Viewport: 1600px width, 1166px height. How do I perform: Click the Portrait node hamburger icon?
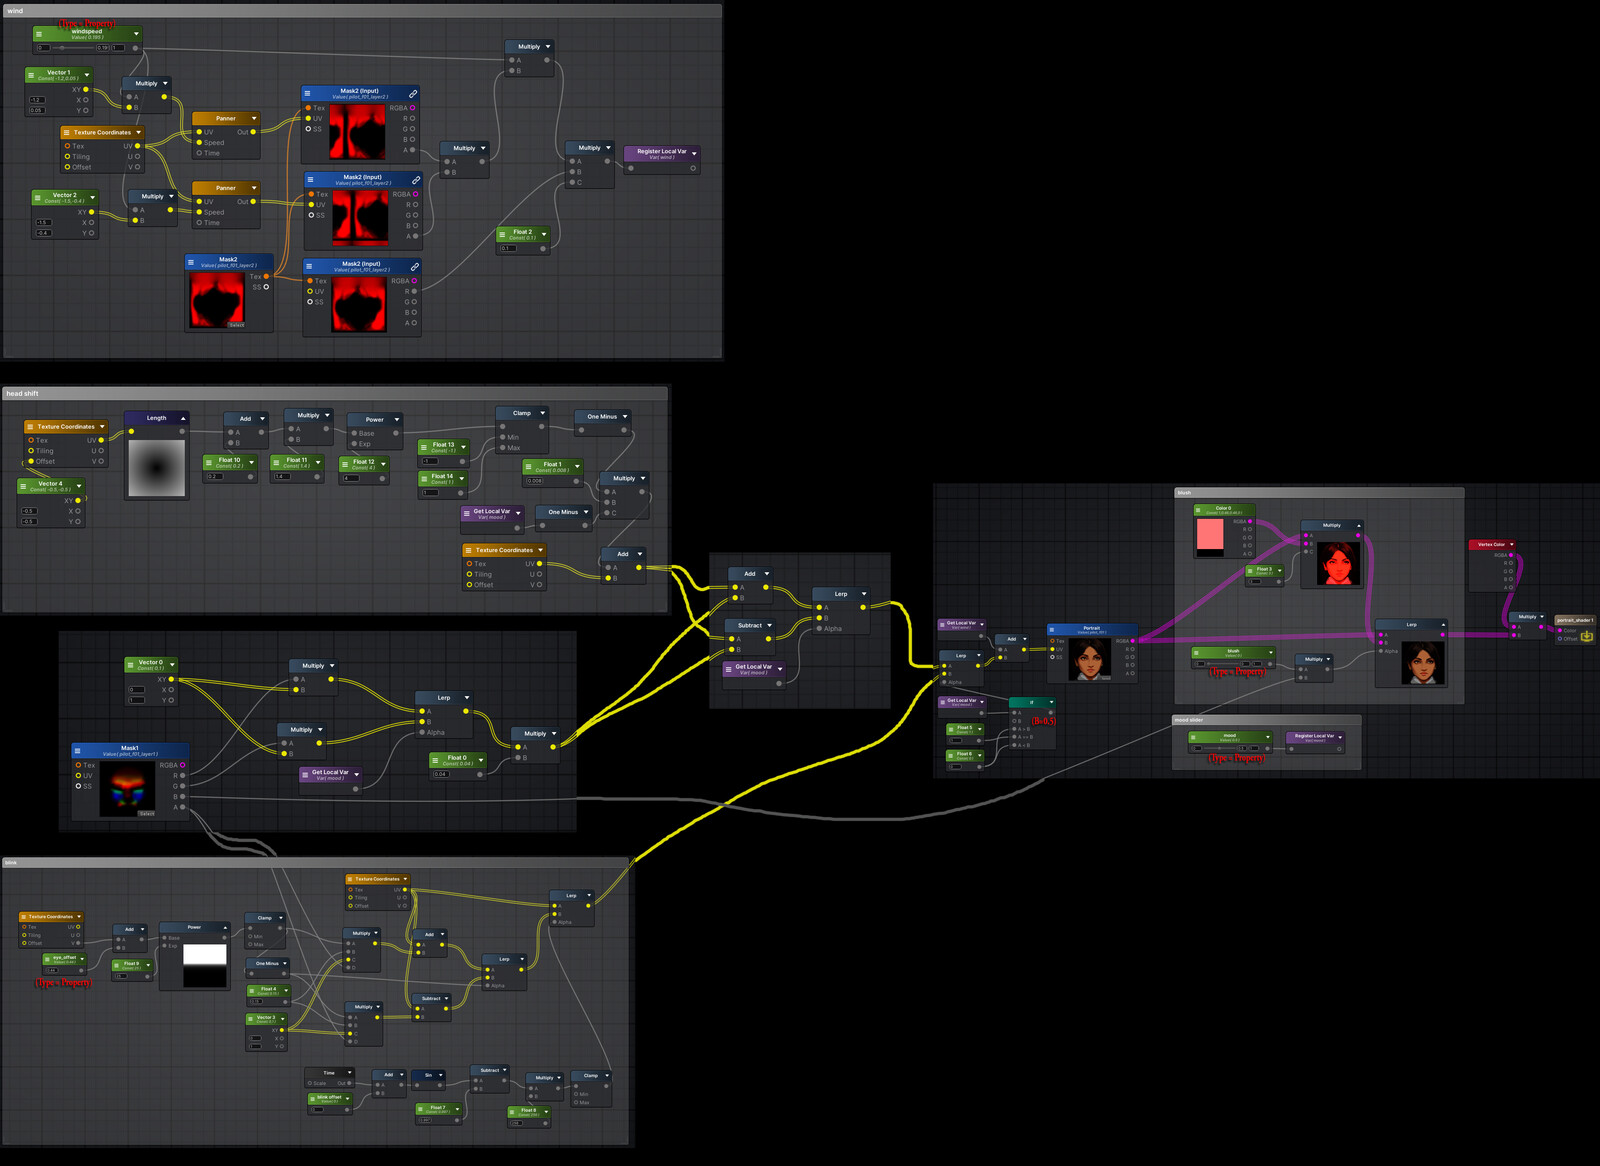(1052, 630)
